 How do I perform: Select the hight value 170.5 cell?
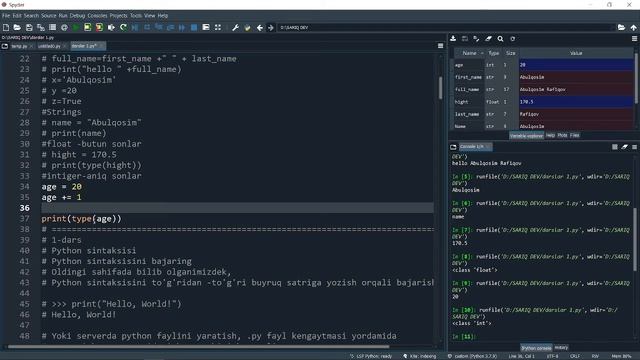pos(576,102)
